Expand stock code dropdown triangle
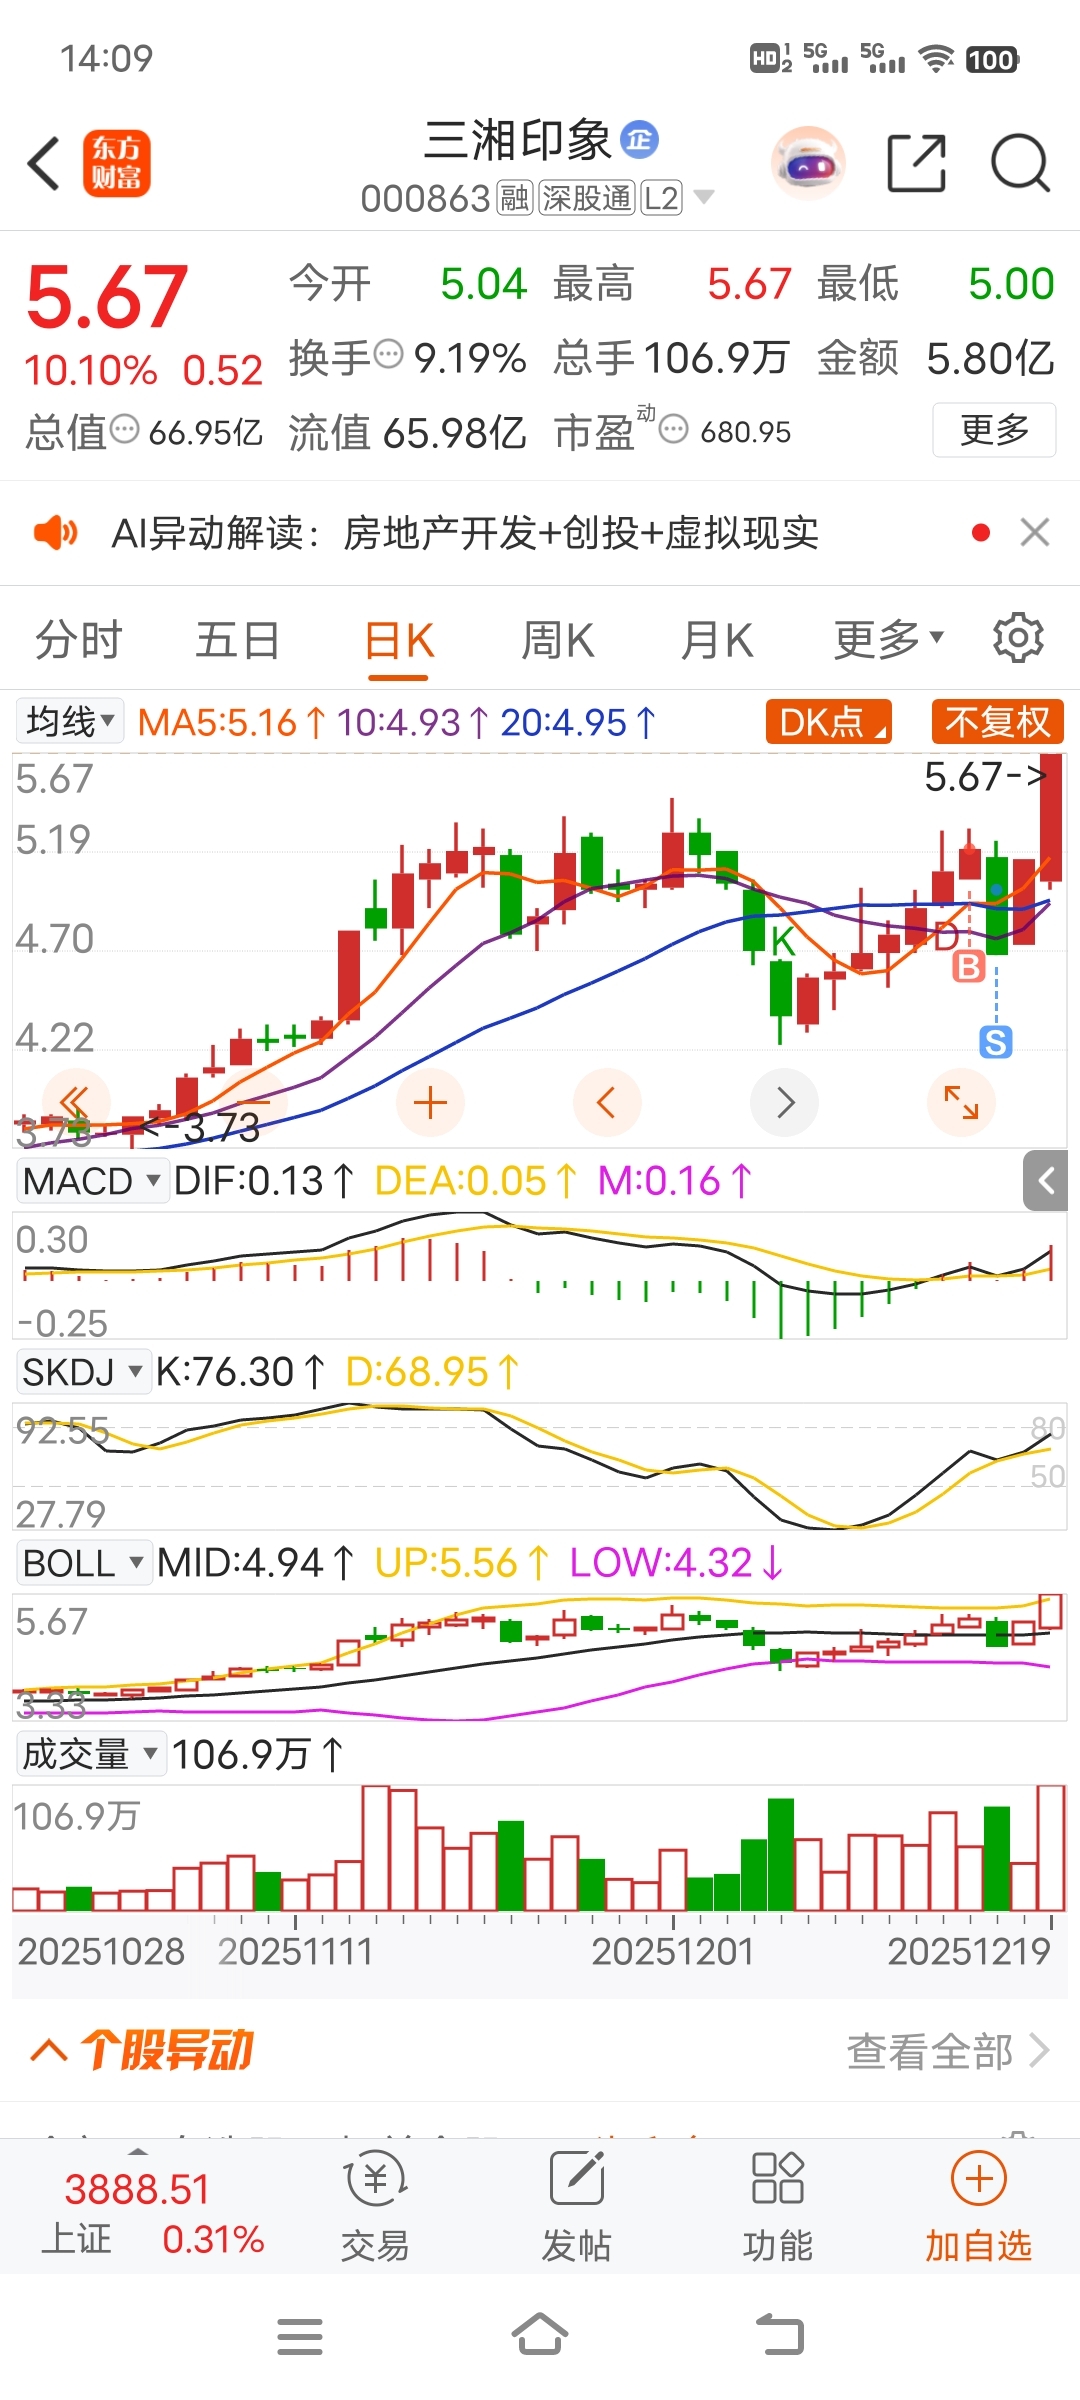The height and width of the screenshot is (2400, 1080). coord(704,197)
